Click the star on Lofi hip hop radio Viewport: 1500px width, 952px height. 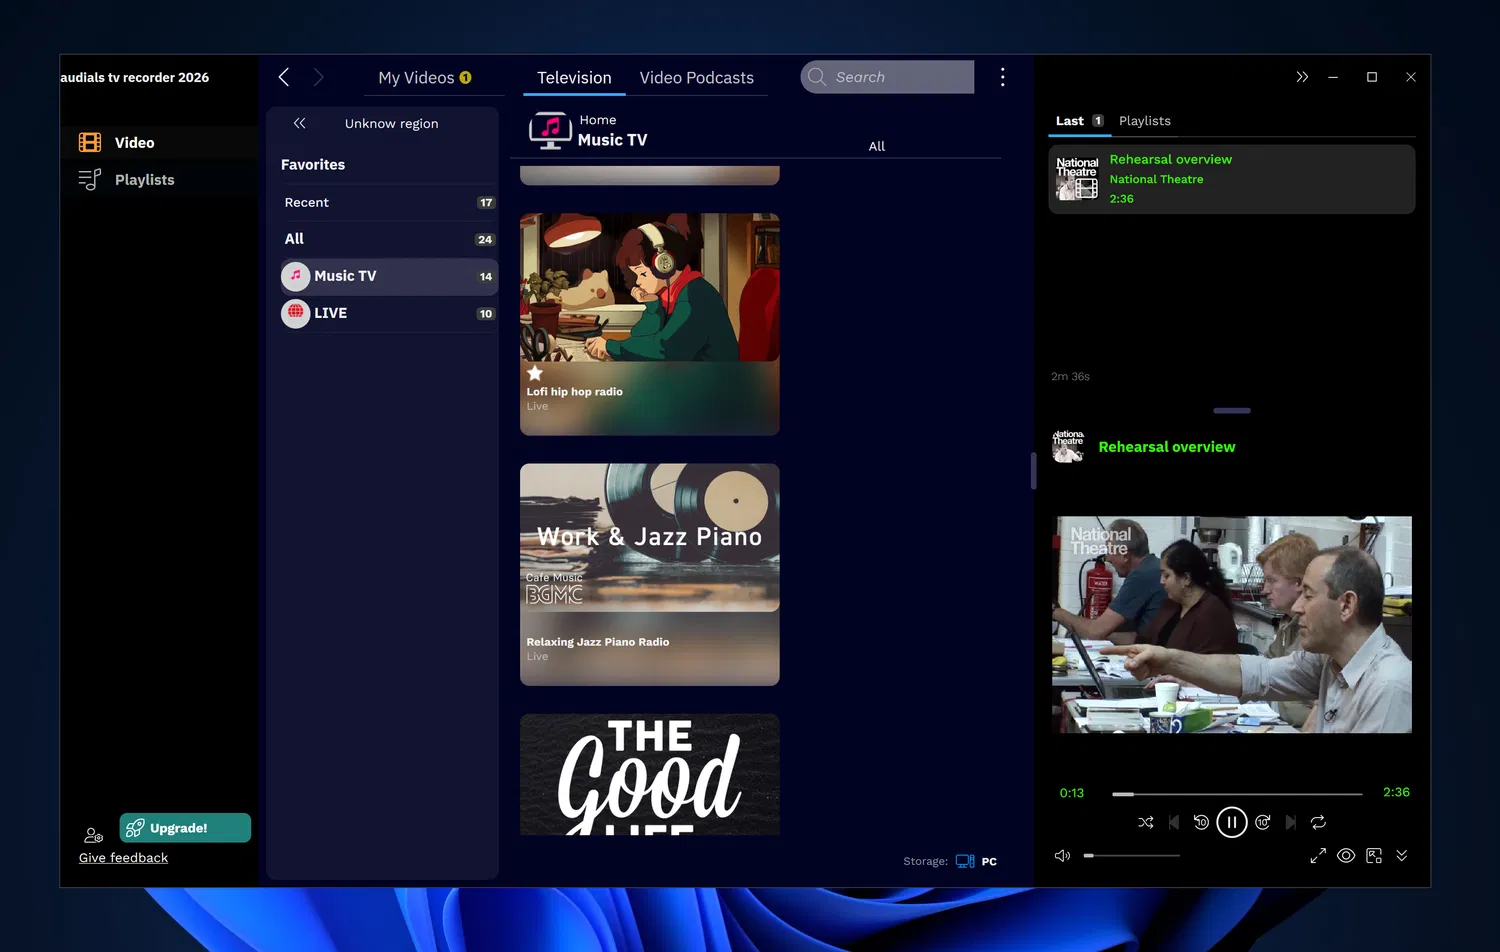click(535, 373)
